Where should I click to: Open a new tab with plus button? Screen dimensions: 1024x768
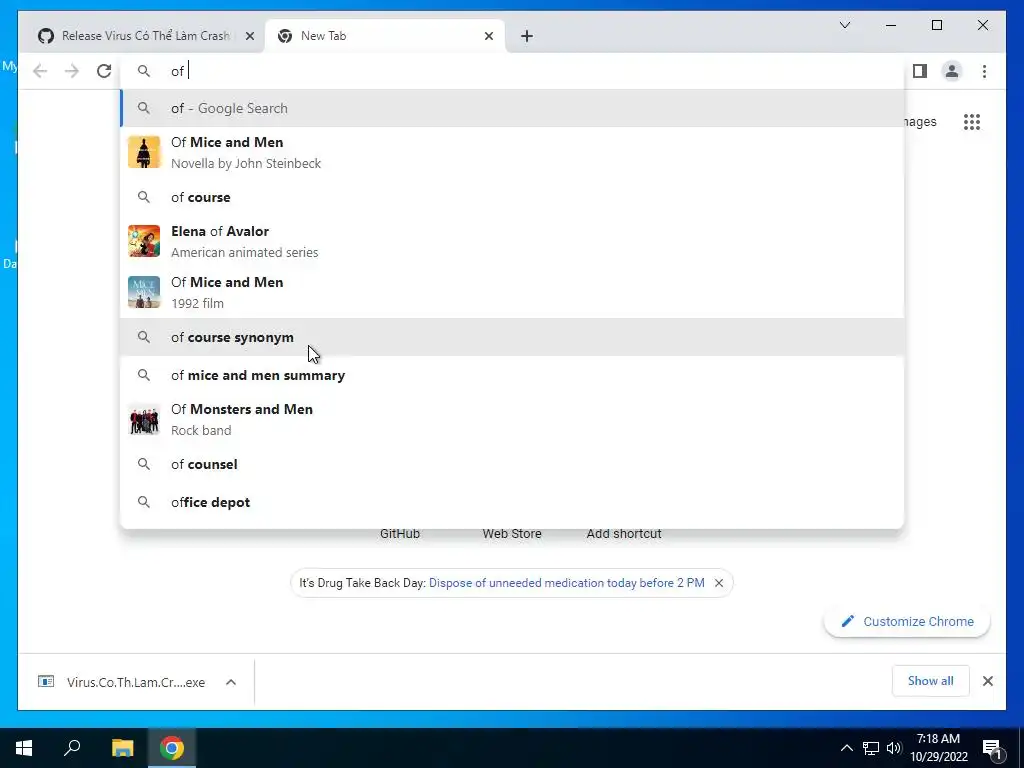[527, 36]
